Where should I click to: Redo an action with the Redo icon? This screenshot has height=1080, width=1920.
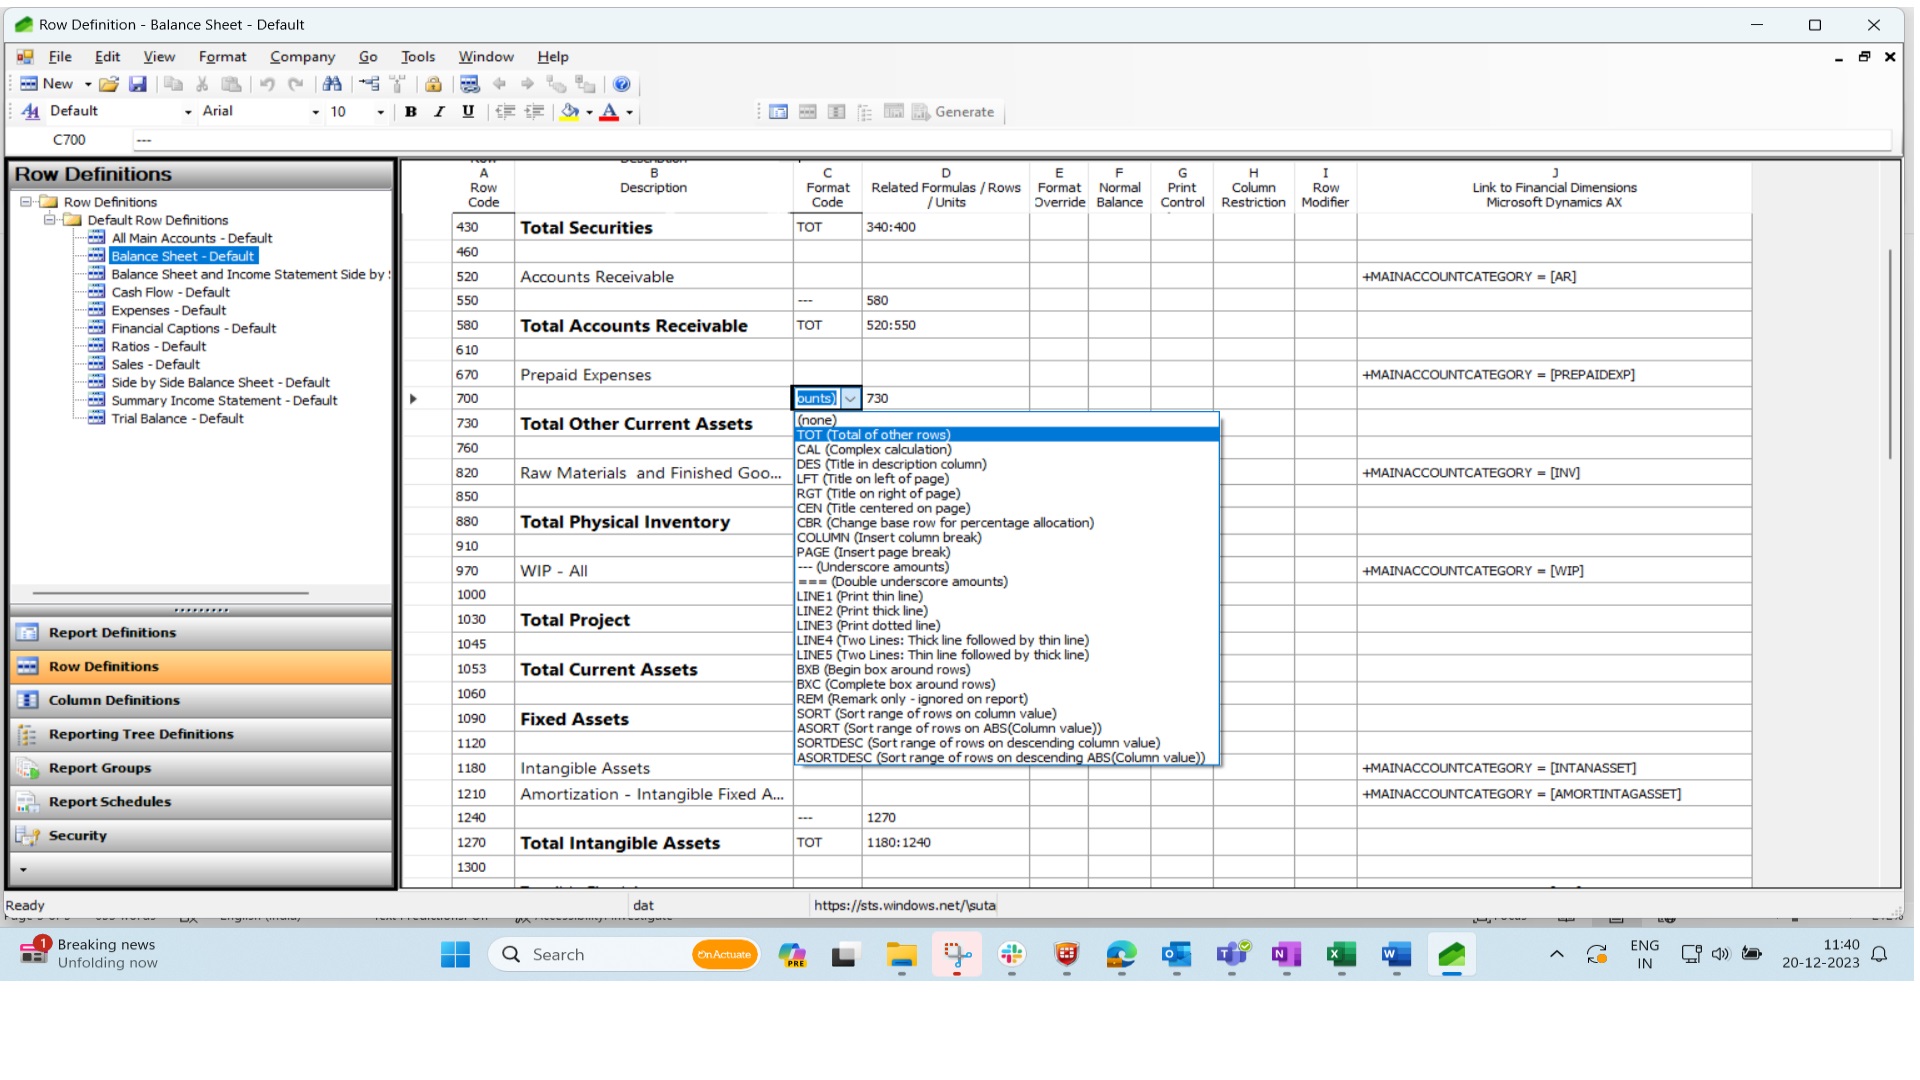click(x=296, y=84)
